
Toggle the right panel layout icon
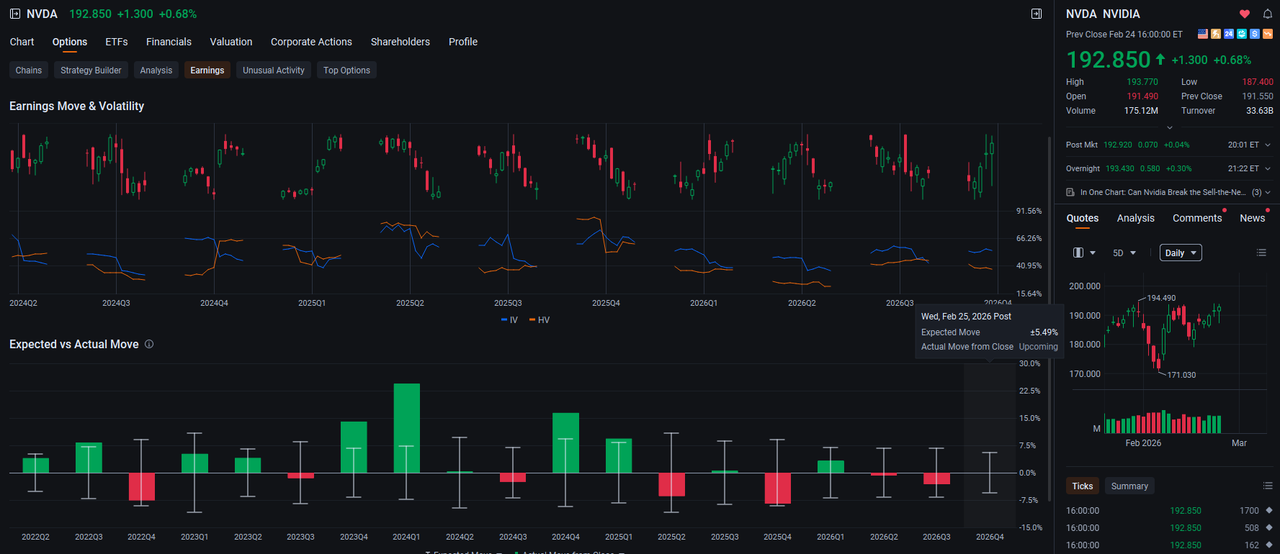point(1037,14)
